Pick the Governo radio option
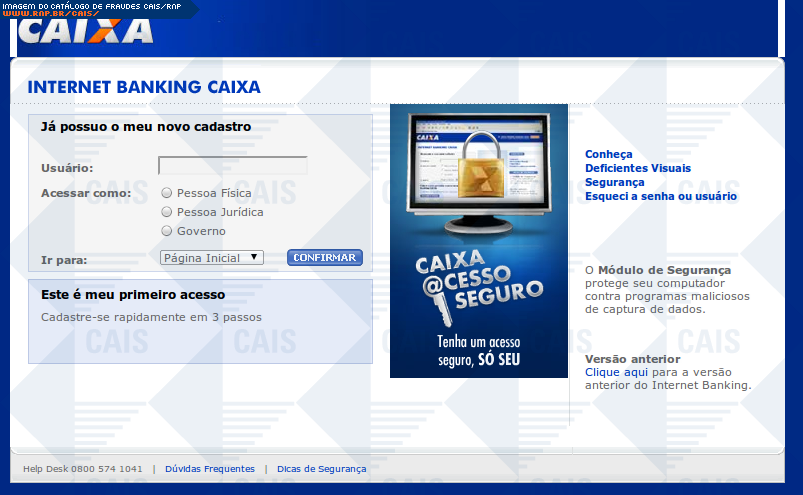This screenshot has width=803, height=495. [167, 231]
